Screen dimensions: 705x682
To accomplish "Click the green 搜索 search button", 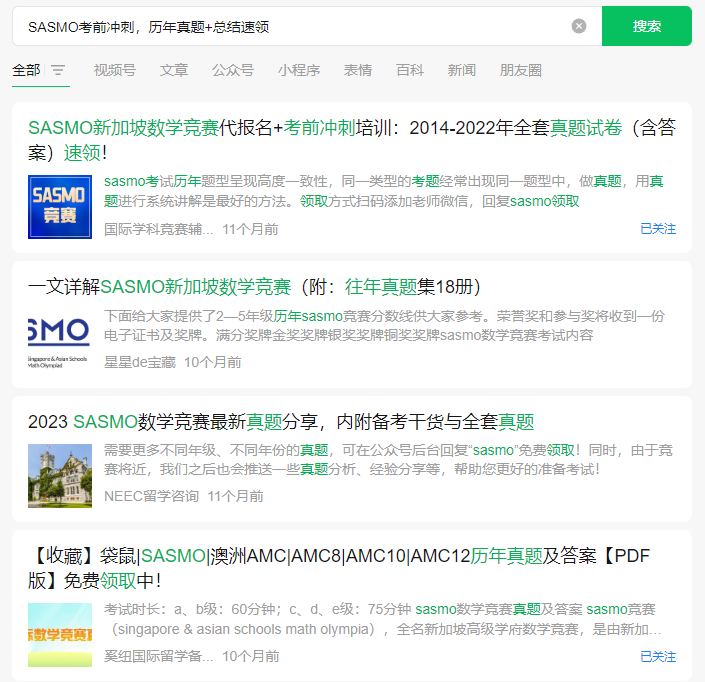I will coord(647,26).
